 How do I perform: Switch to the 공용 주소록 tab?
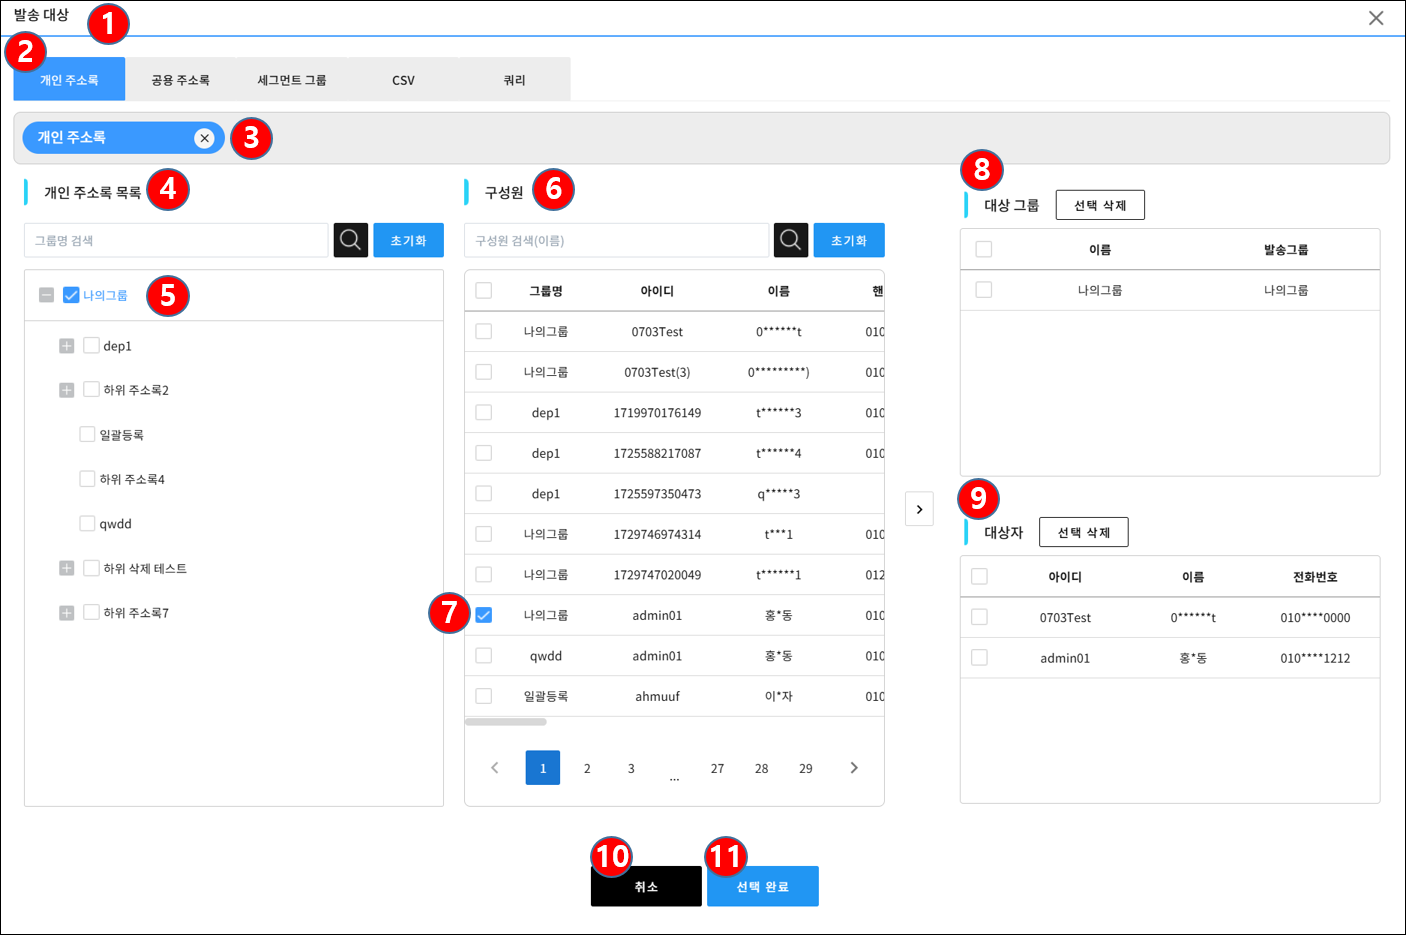(181, 79)
